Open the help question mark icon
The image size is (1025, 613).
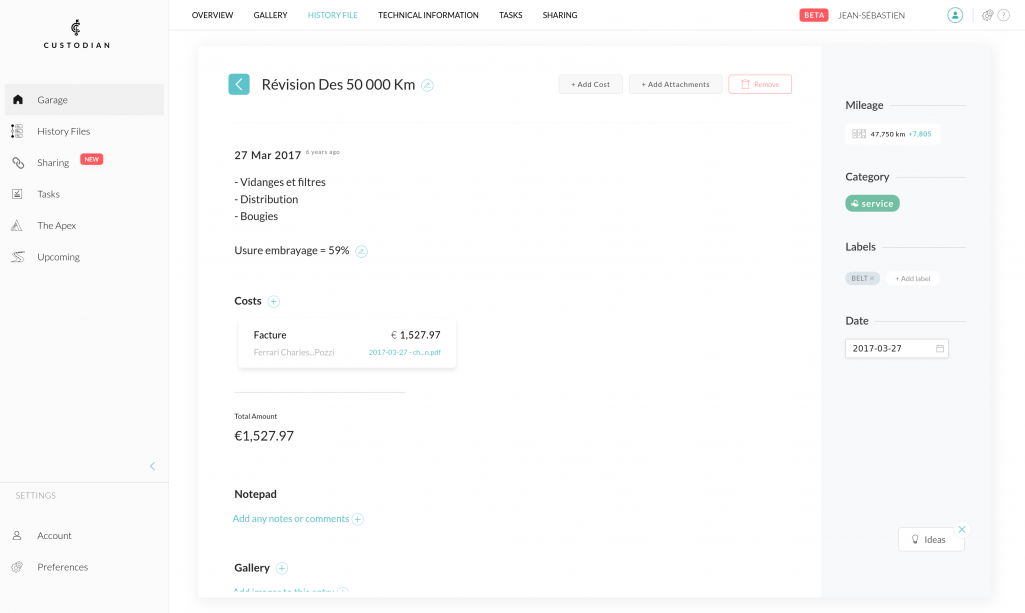point(1003,15)
